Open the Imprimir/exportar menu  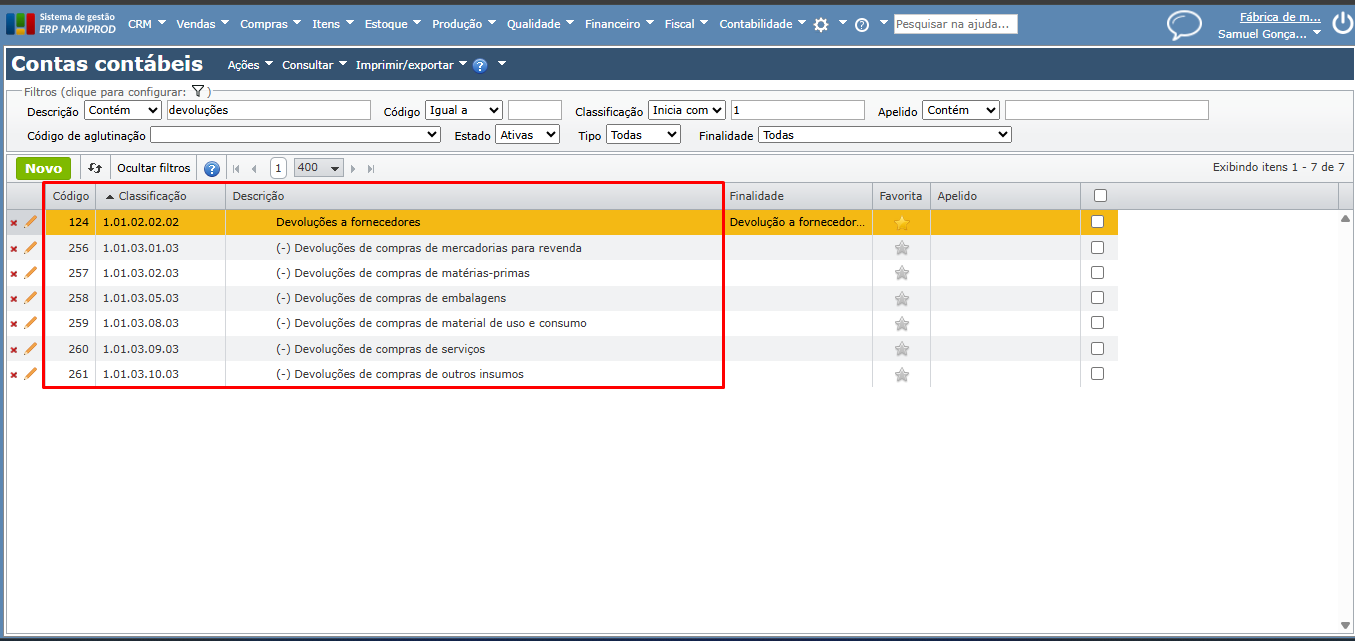411,65
